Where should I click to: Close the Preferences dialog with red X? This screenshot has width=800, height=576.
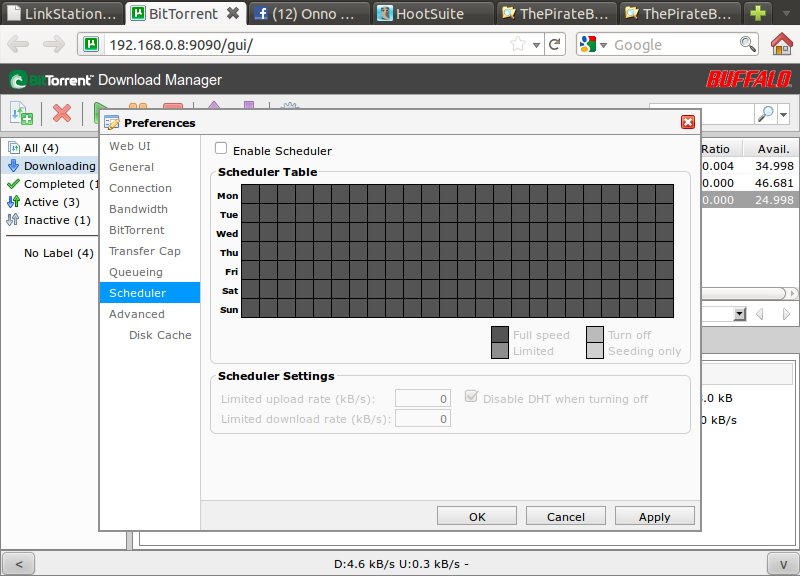(x=687, y=122)
